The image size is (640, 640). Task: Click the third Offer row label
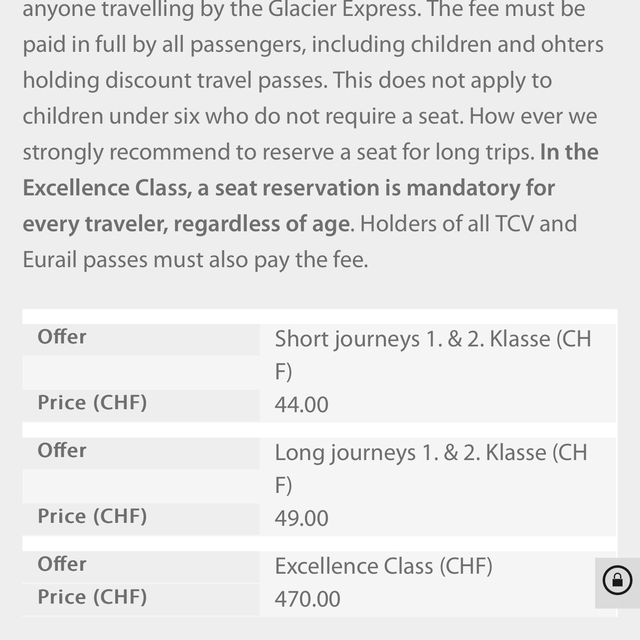tap(62, 564)
